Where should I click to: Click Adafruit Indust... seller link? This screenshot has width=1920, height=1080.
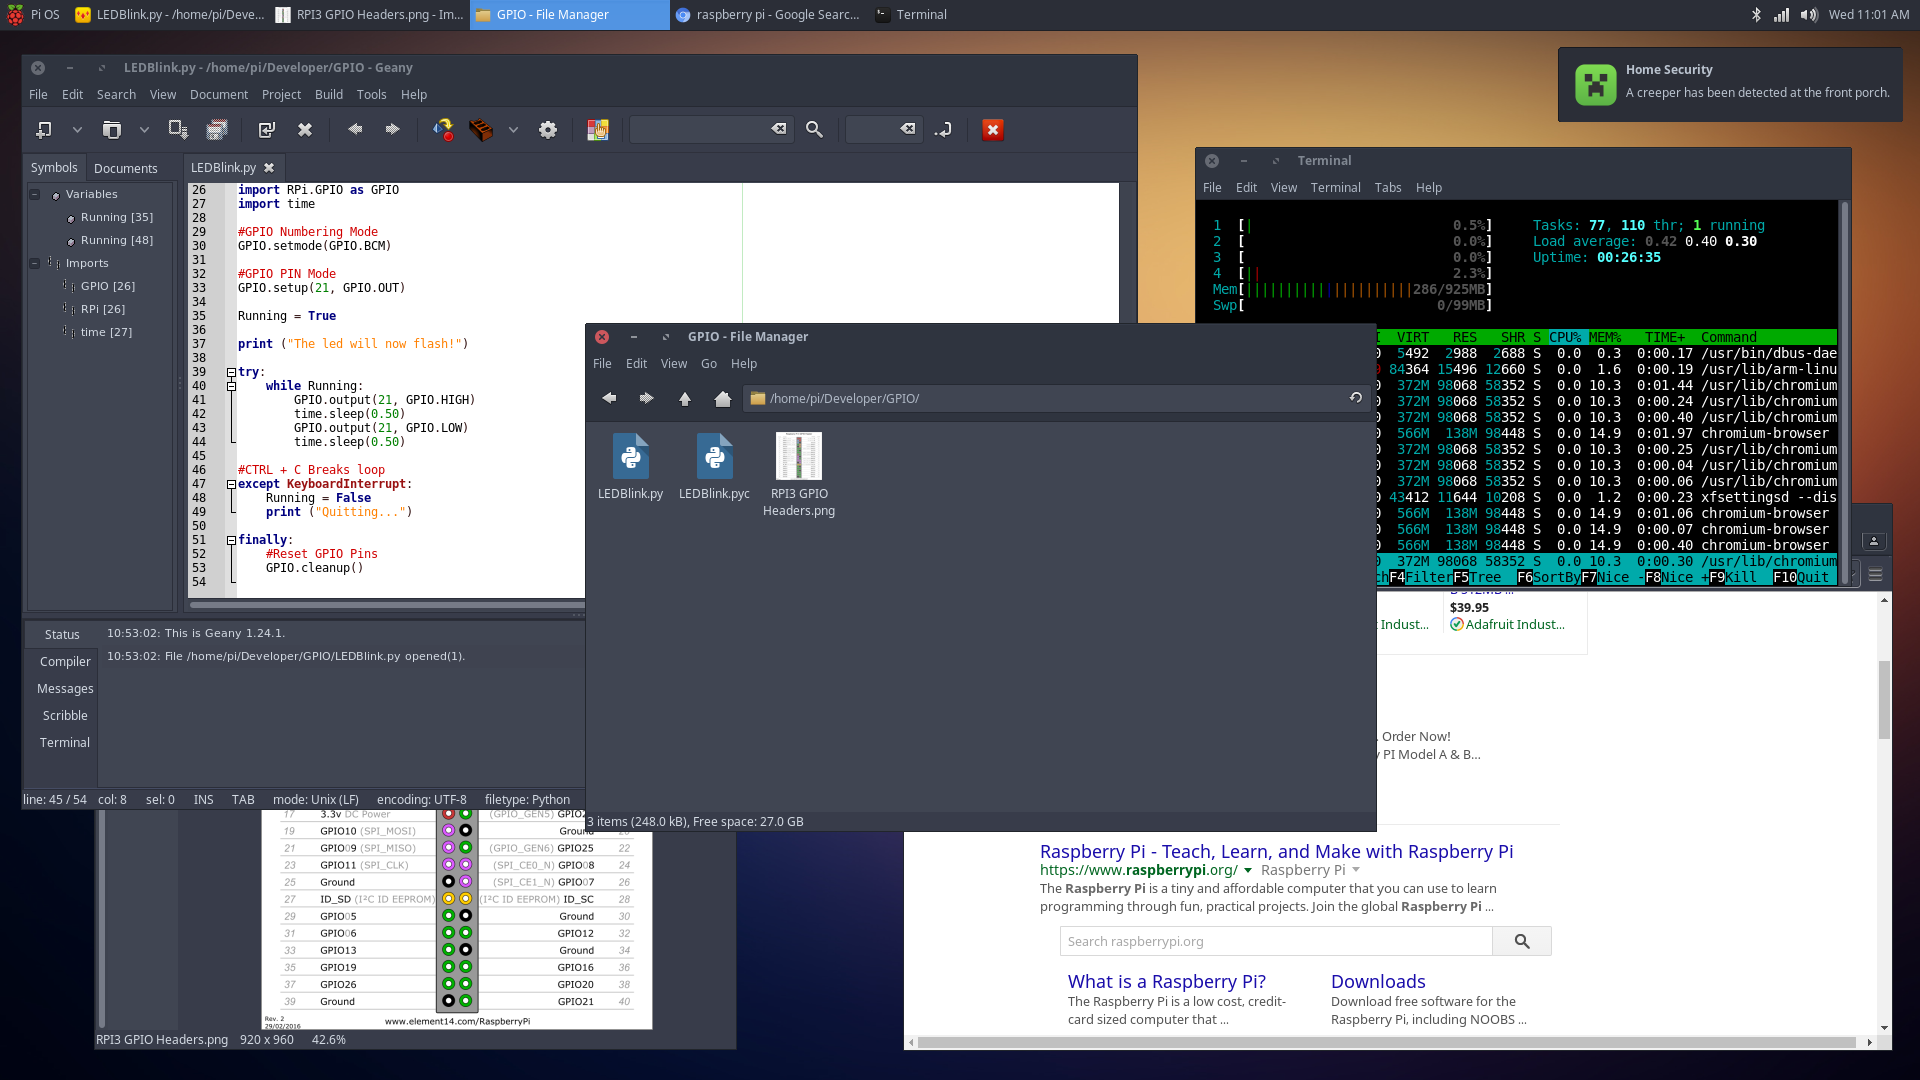(1515, 625)
